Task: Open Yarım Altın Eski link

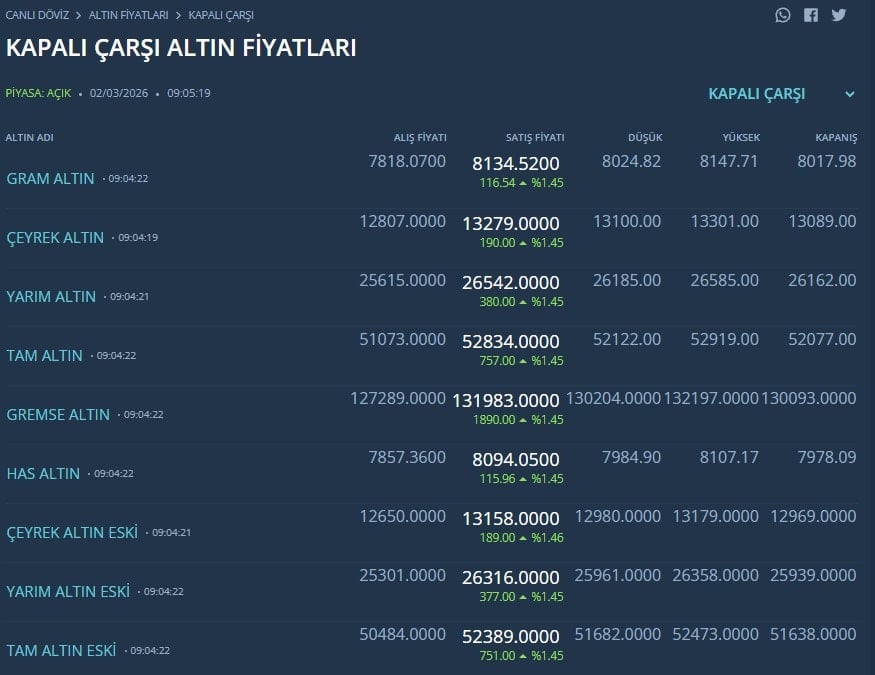Action: 68,591
